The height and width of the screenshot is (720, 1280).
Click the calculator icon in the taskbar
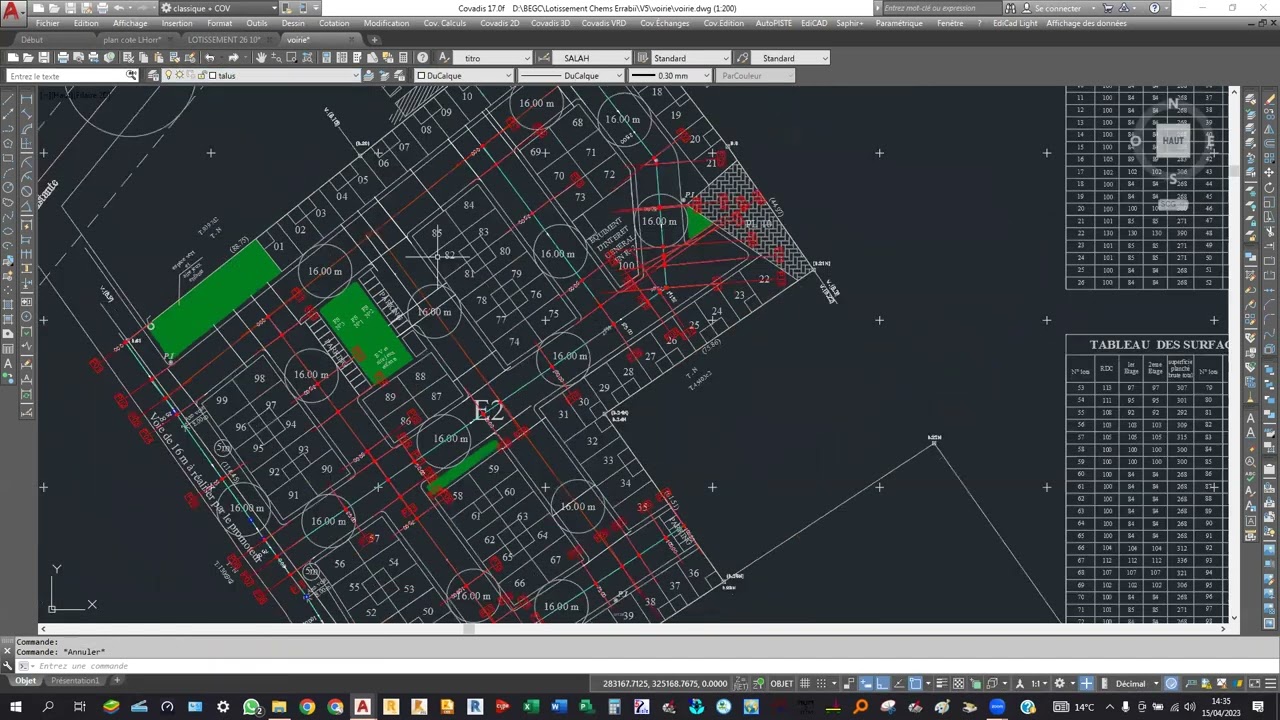pos(614,707)
